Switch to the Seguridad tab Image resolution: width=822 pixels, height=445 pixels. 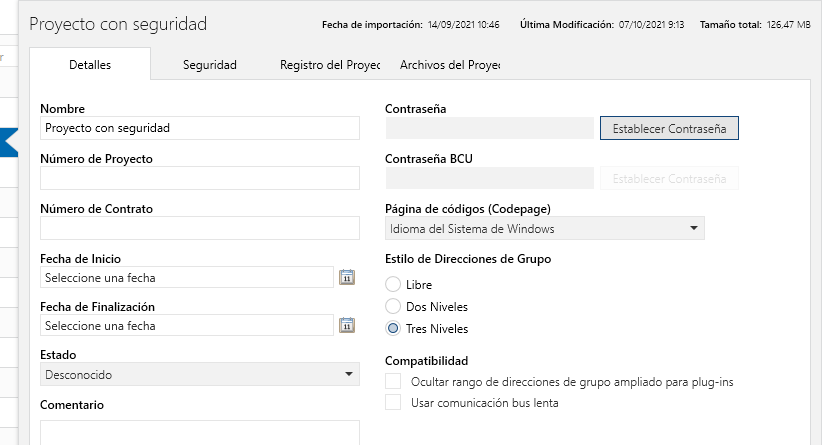click(x=210, y=64)
